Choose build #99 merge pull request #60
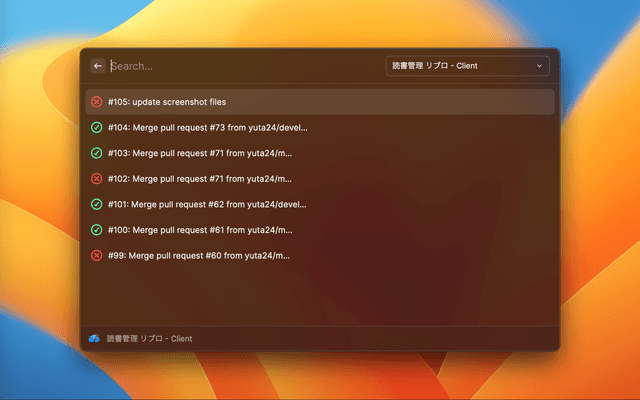 (x=198, y=255)
